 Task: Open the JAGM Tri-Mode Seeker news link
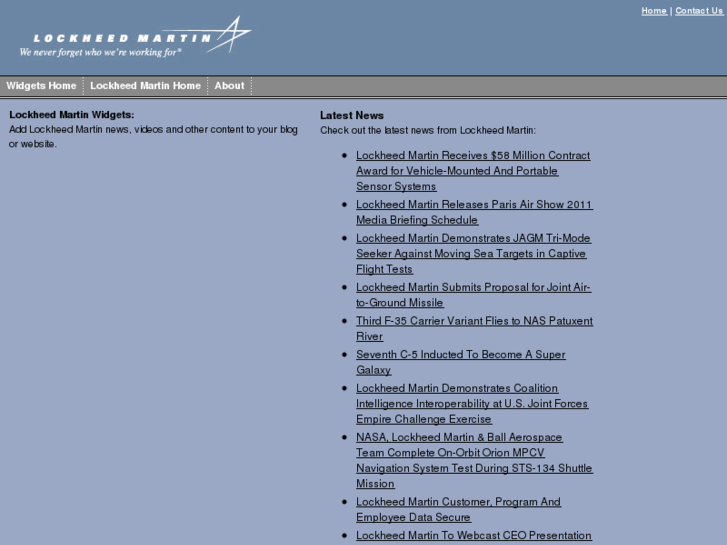[473, 253]
